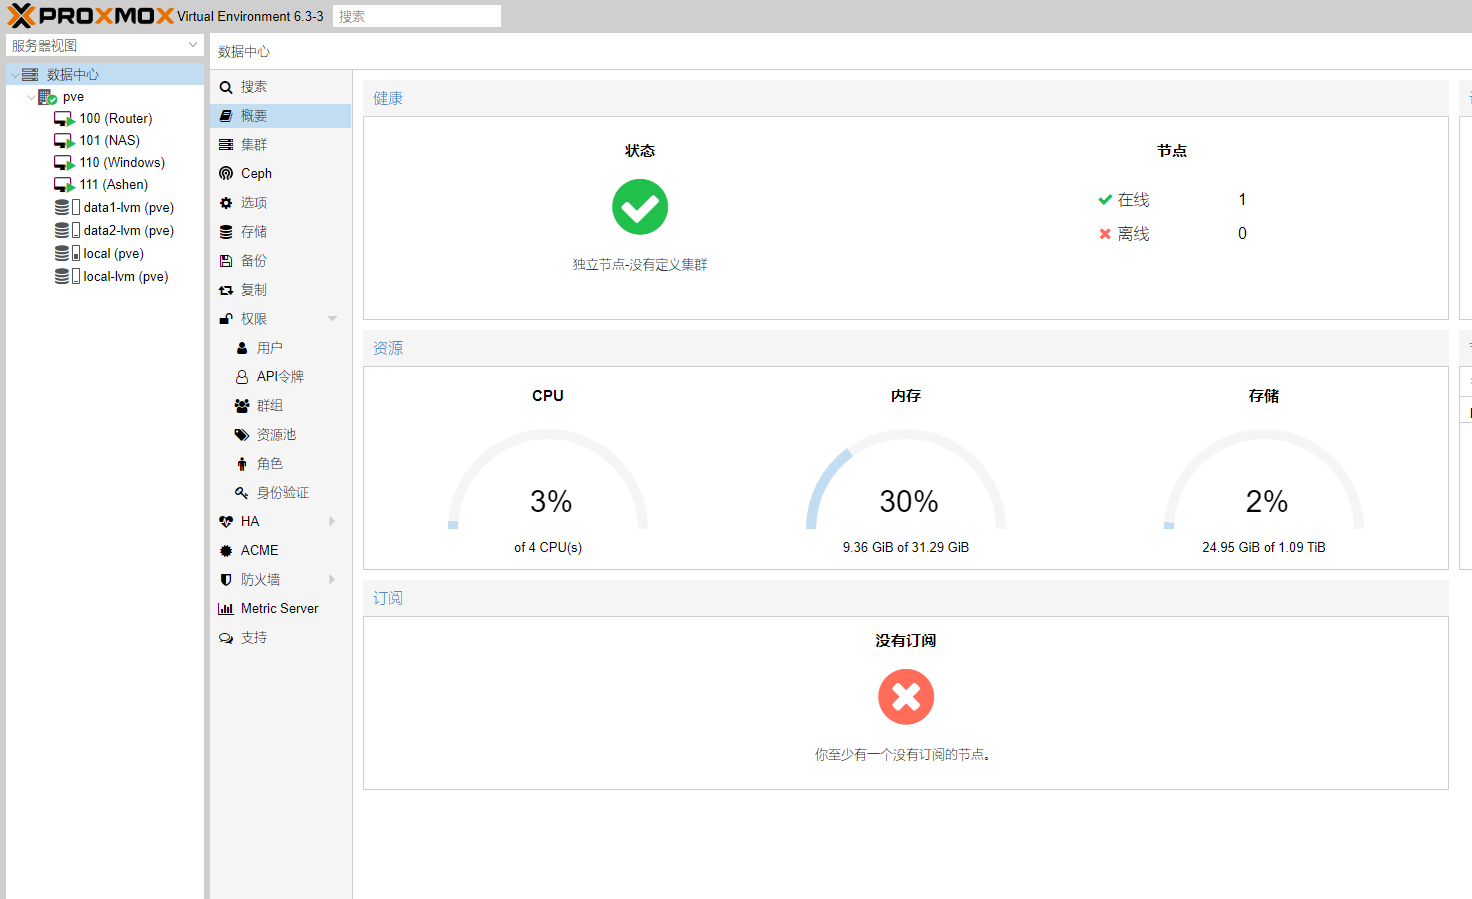Click the 角色 role person icon
The image size is (1472, 899).
point(242,464)
